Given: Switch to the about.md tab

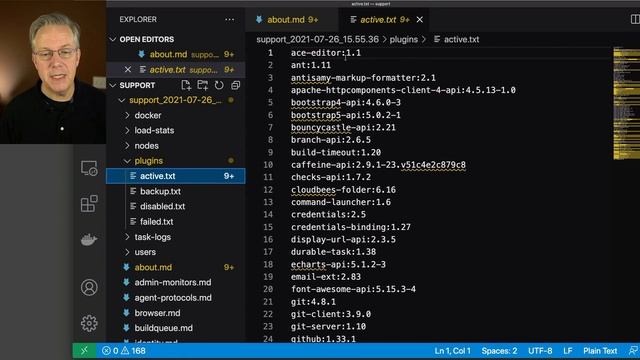Looking at the screenshot, I should click(291, 20).
